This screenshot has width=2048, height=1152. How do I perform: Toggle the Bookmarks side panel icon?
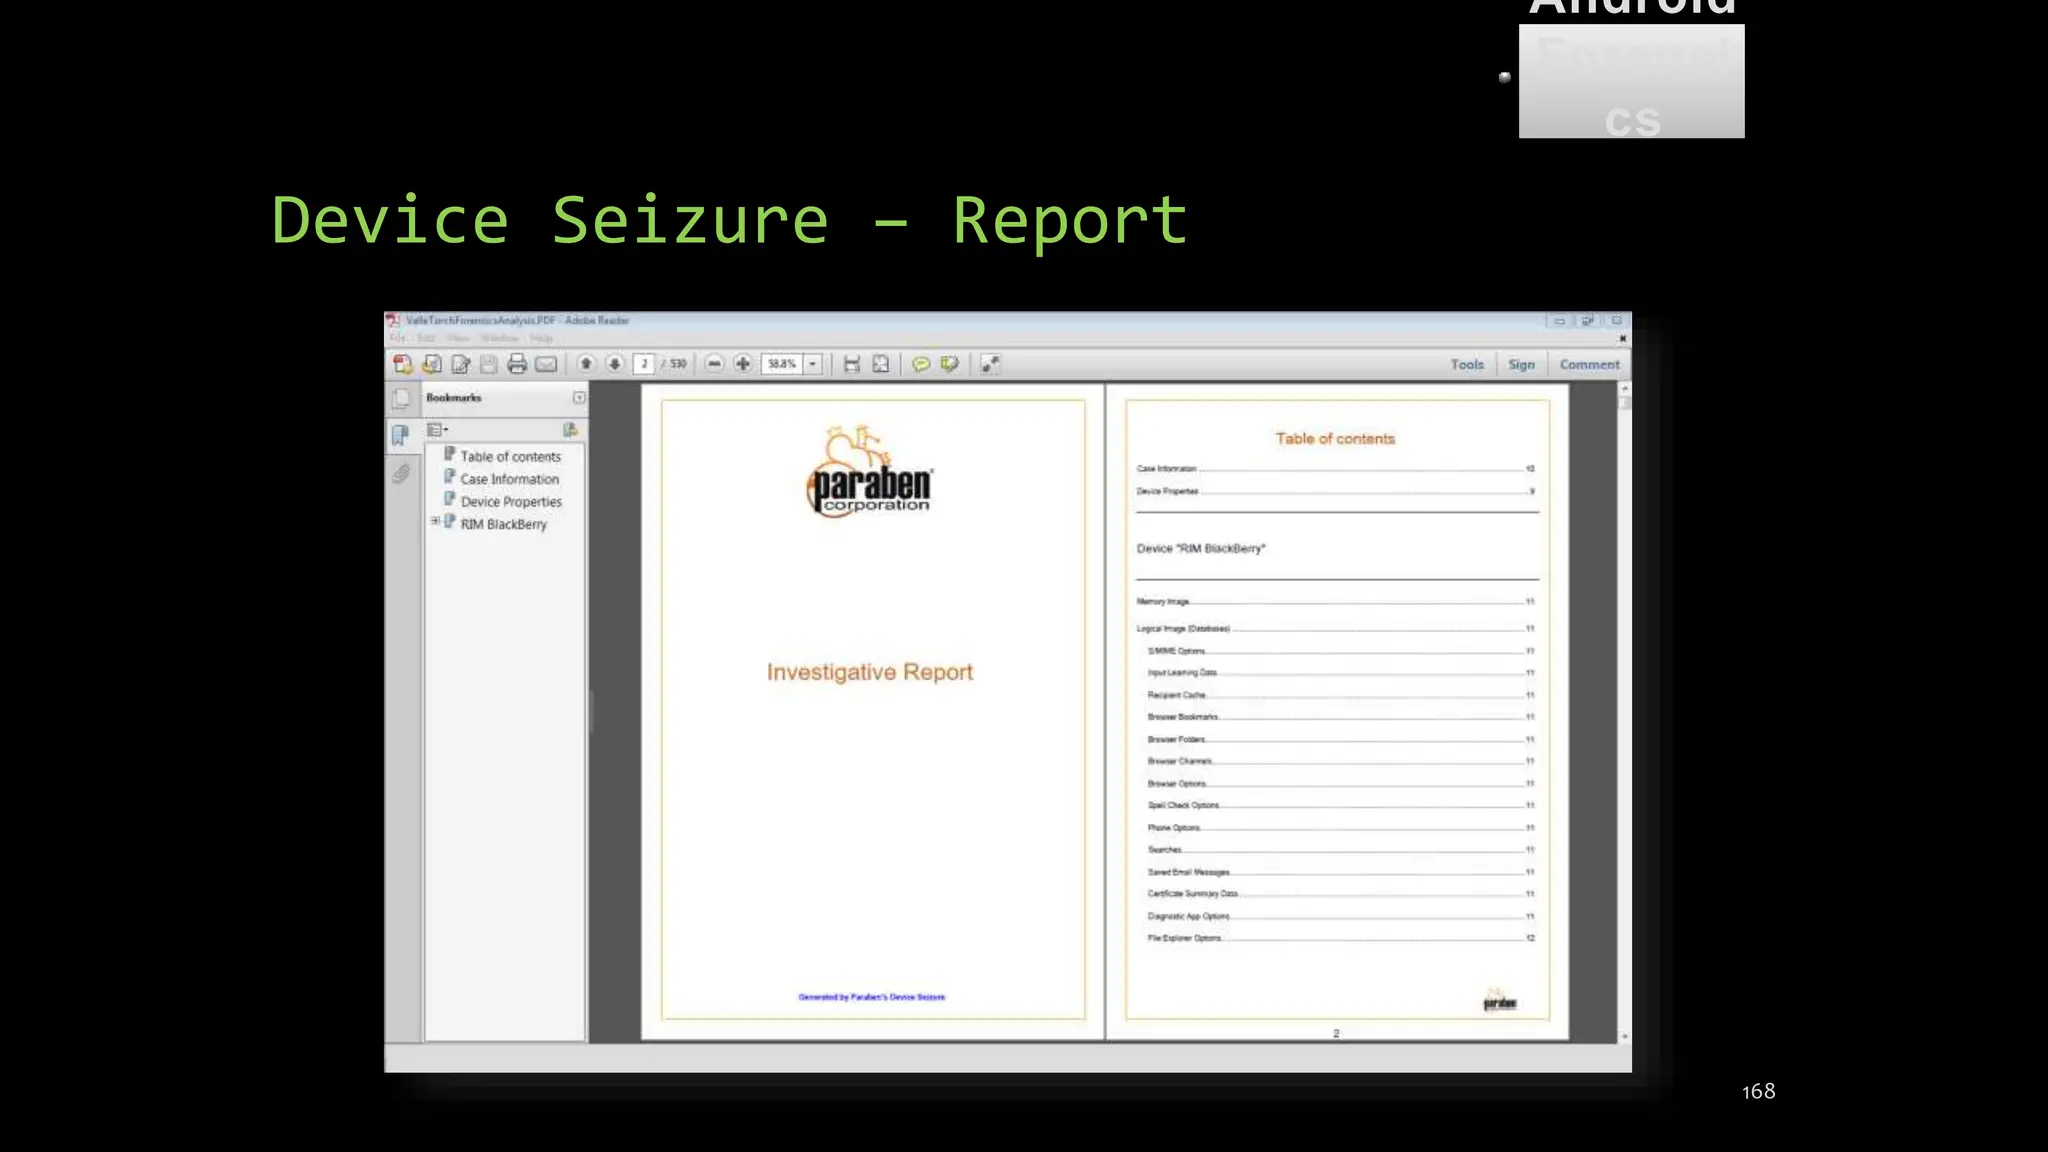401,435
